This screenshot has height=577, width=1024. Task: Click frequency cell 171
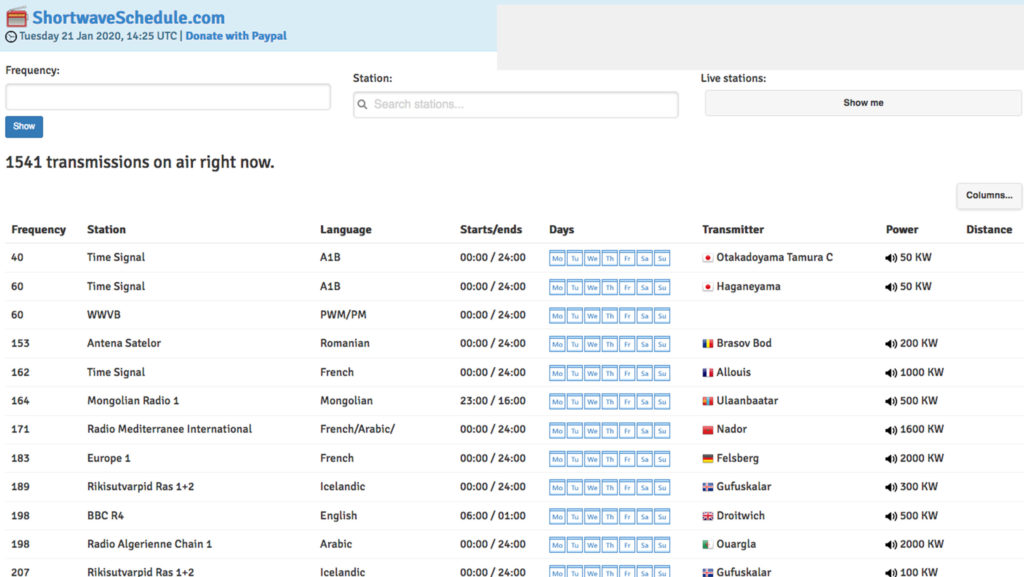click(x=20, y=429)
